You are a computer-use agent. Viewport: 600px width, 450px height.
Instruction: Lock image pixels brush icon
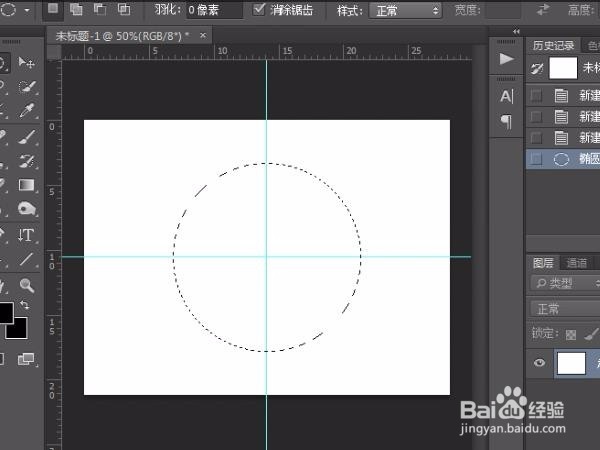click(591, 334)
